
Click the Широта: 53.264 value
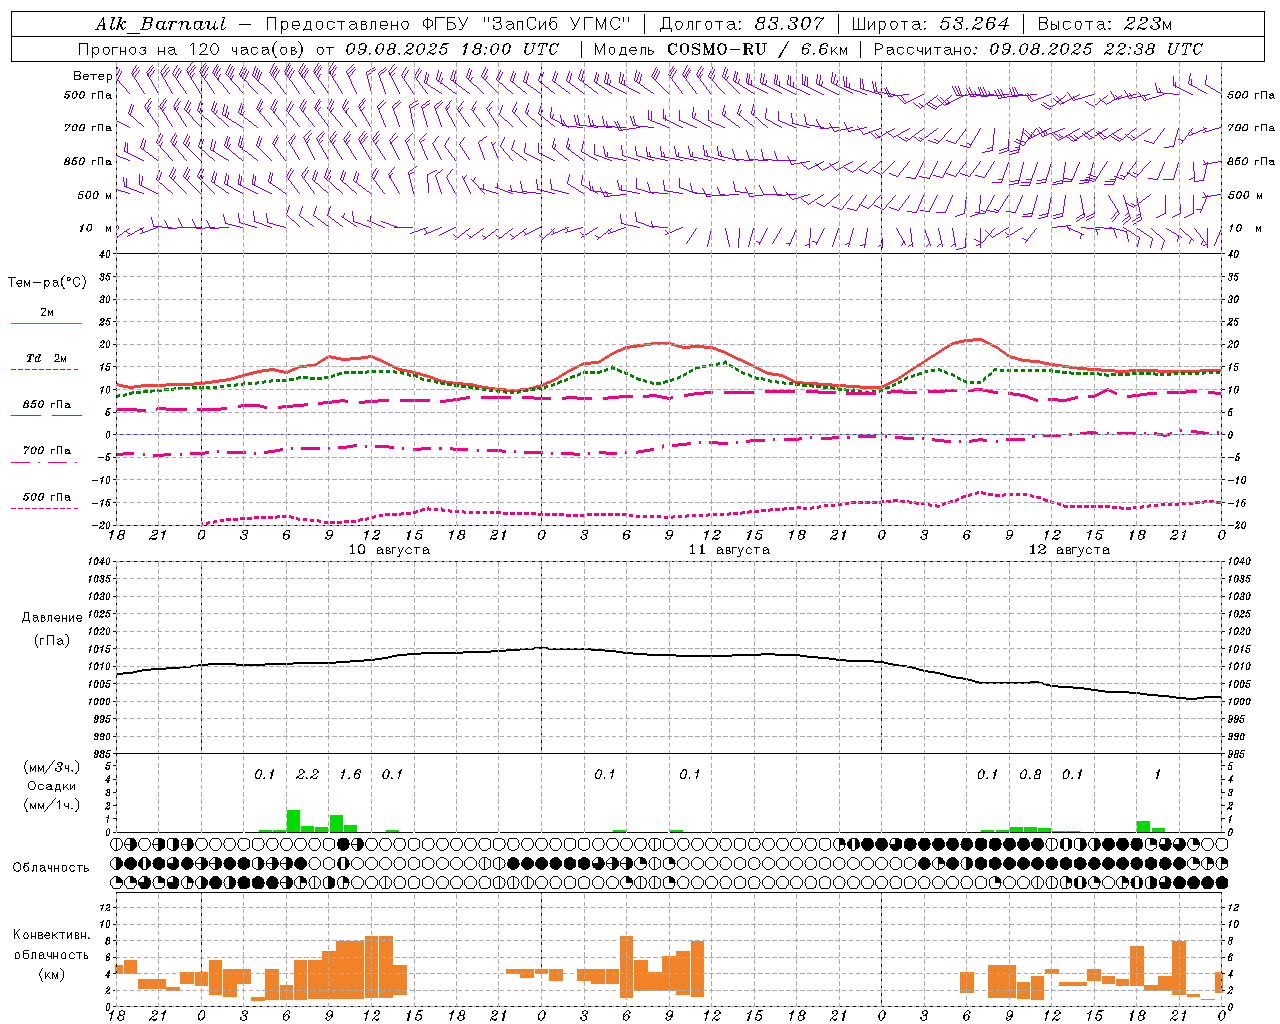pyautogui.click(x=930, y=24)
